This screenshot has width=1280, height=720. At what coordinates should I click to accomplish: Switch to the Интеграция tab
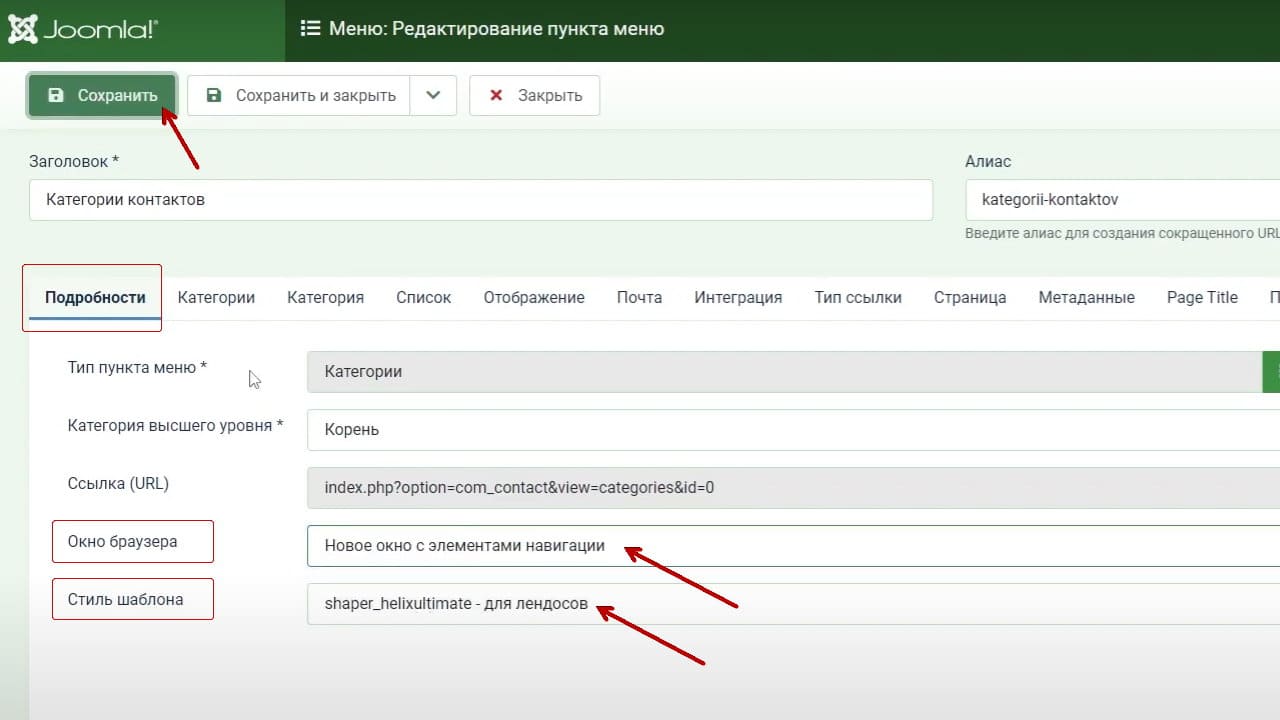(x=738, y=298)
